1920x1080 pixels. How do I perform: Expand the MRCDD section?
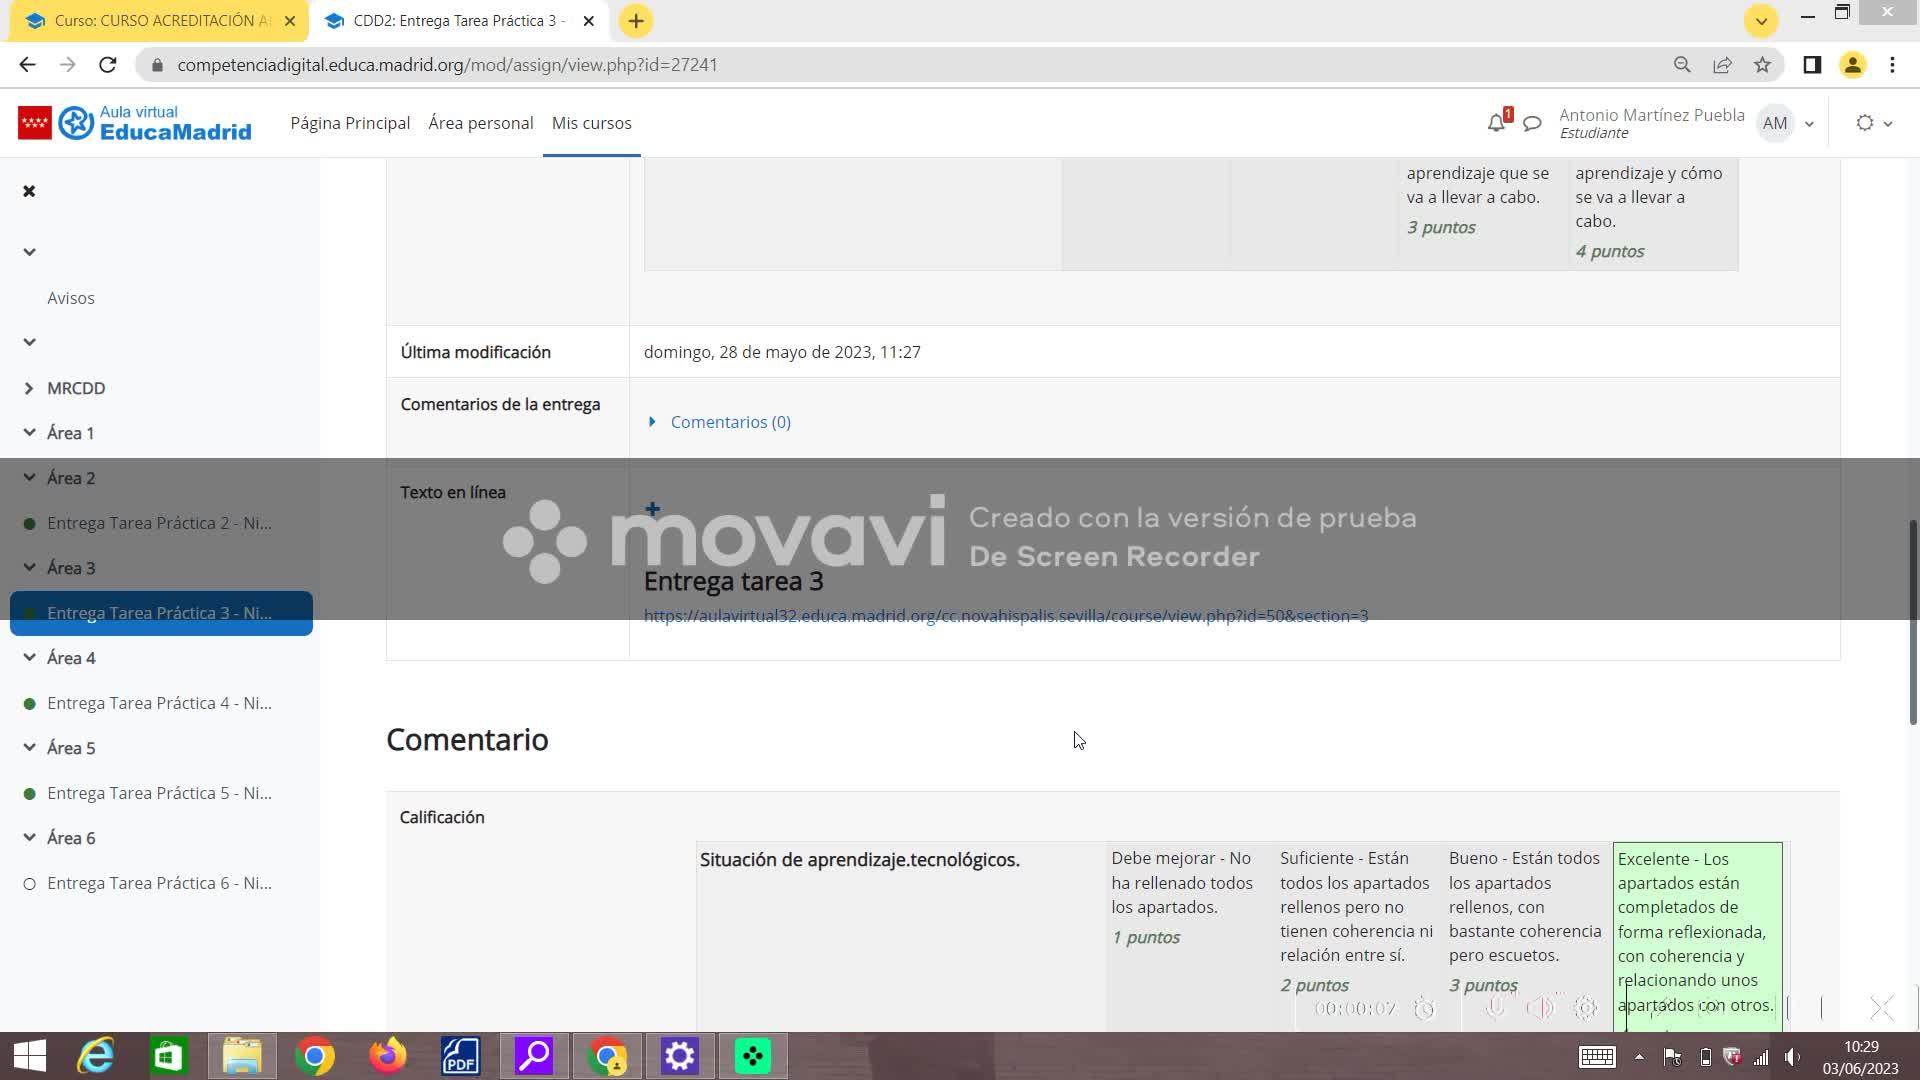(x=29, y=388)
